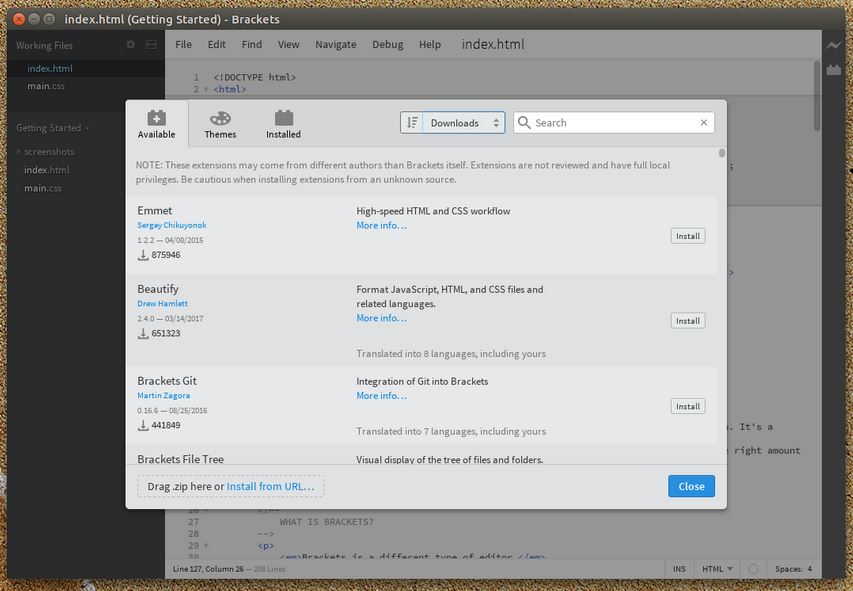Click Brackets Git download count icon
This screenshot has width=853, height=591.
point(143,425)
